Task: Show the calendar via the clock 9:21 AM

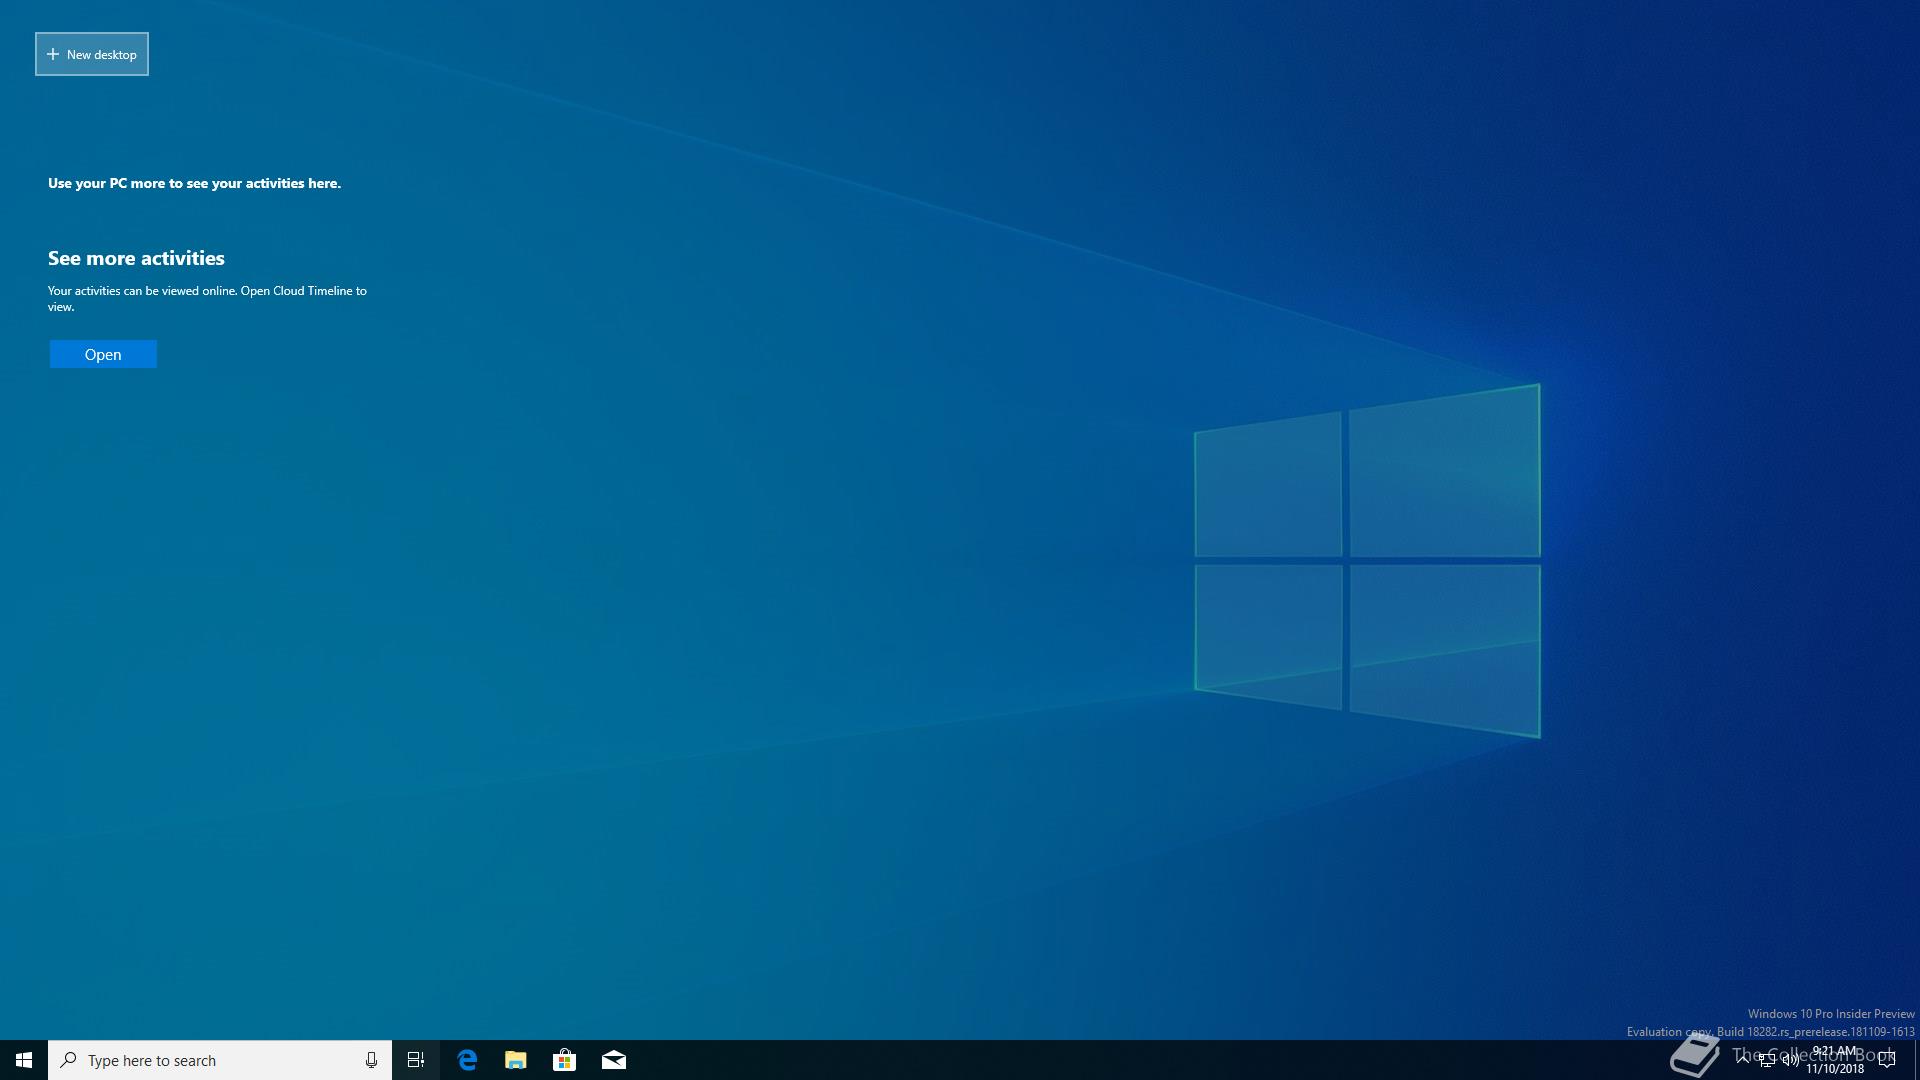Action: [x=1835, y=1060]
